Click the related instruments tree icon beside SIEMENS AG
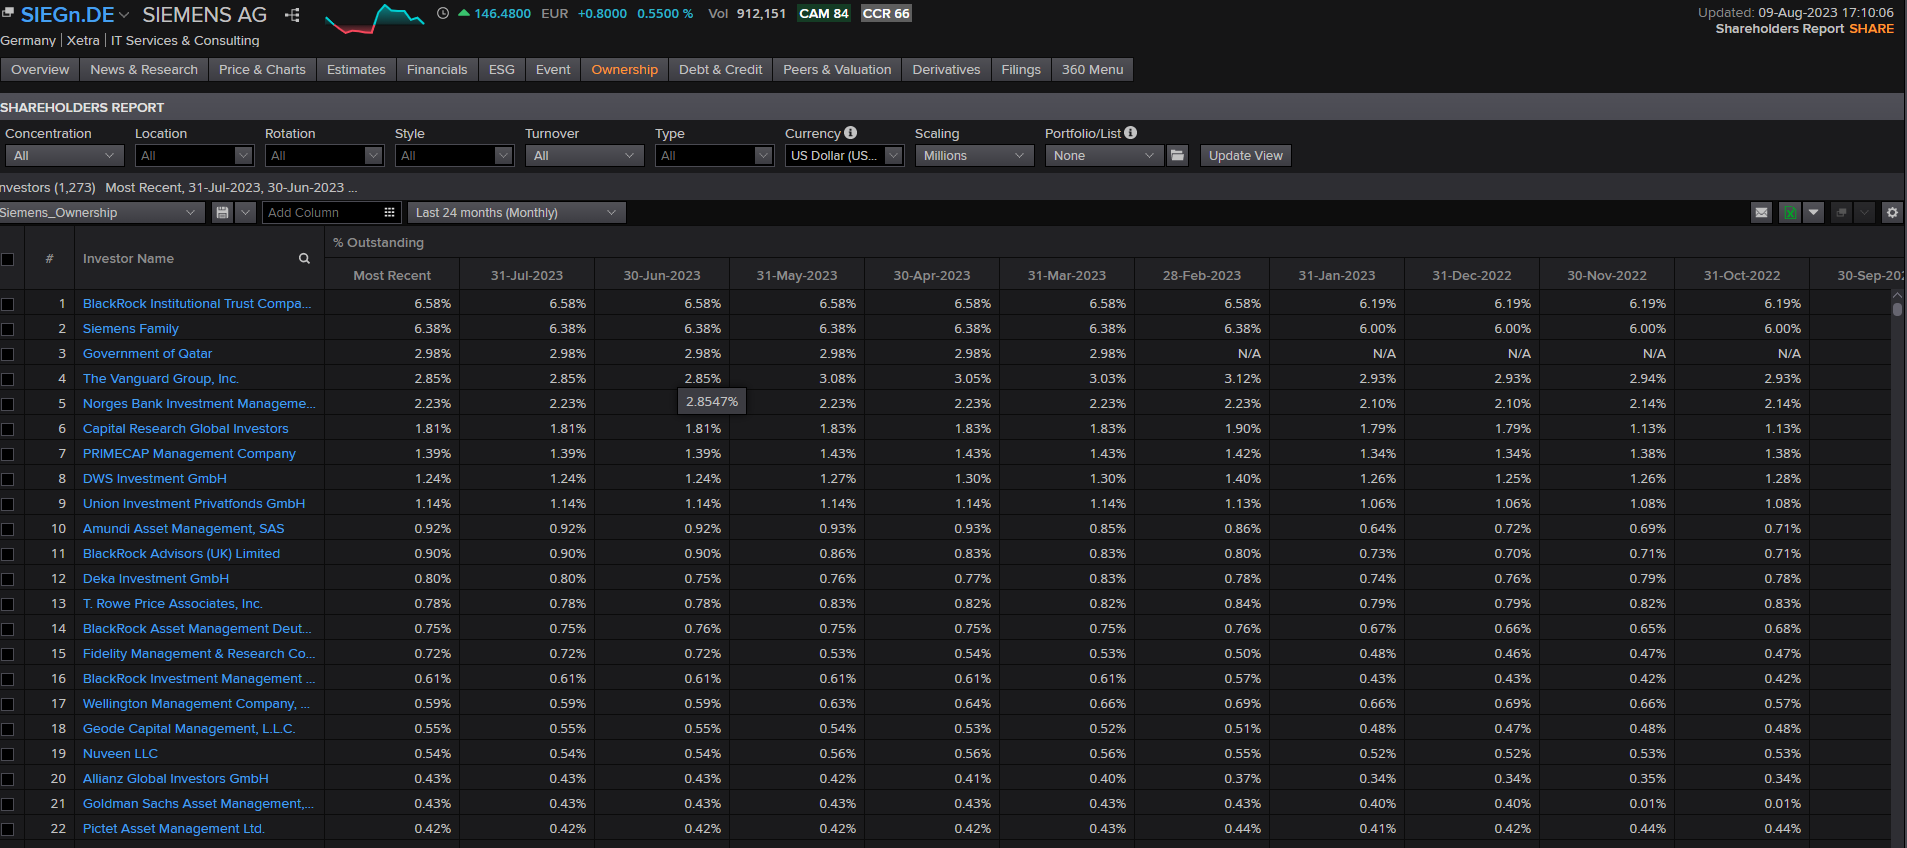1907x848 pixels. [292, 15]
